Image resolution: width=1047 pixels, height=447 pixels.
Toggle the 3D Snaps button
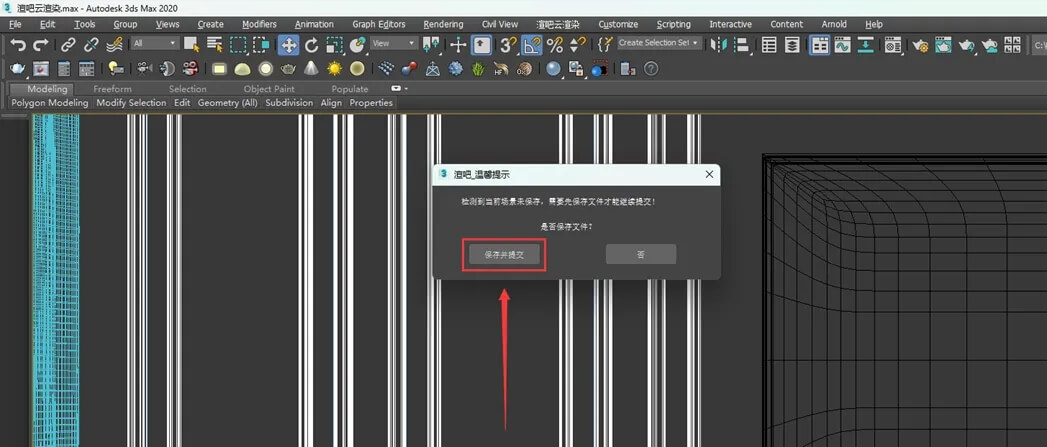[509, 45]
